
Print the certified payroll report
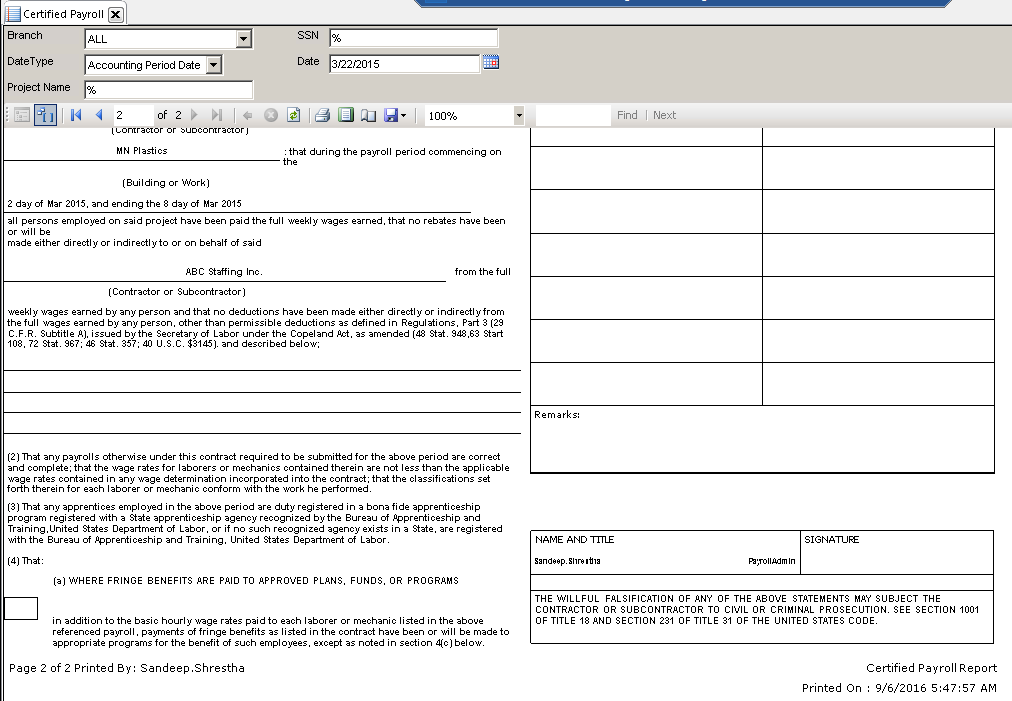point(322,115)
